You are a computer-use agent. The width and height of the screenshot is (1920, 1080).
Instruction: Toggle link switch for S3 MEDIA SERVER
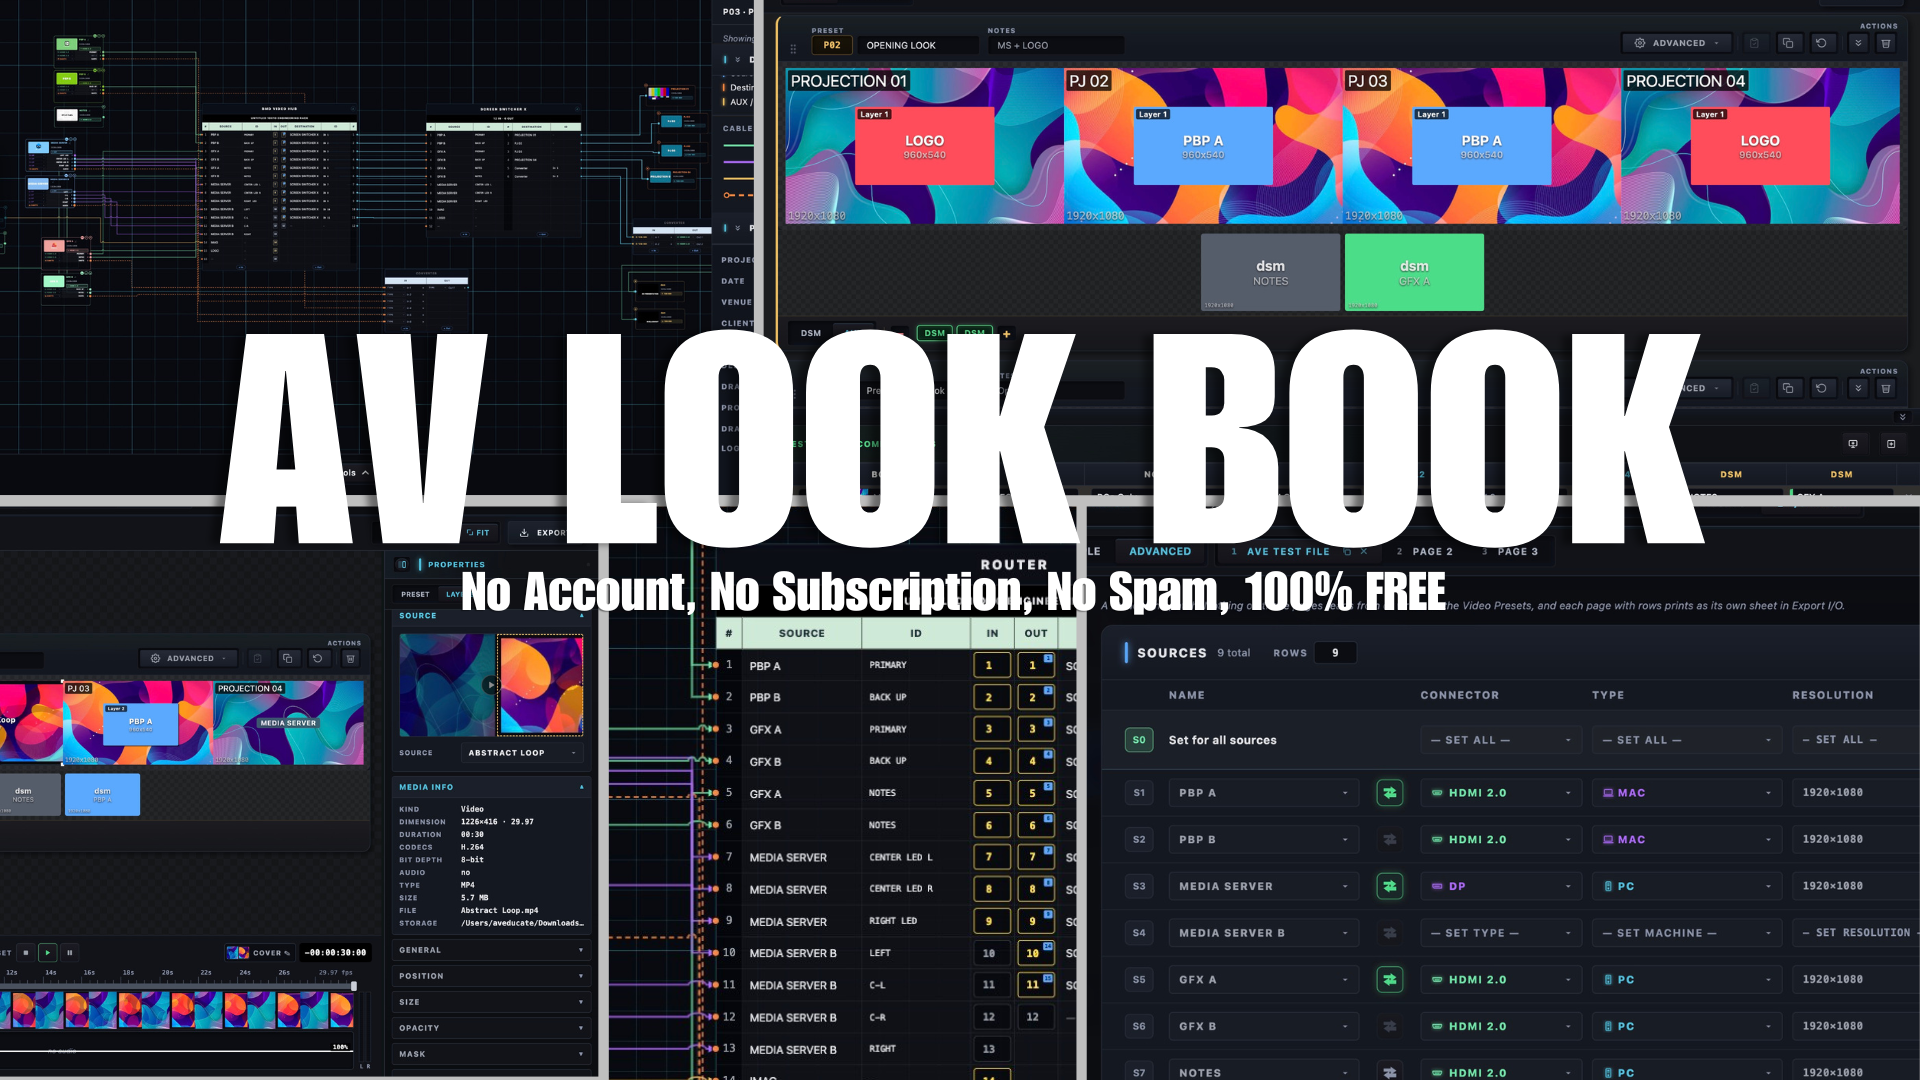pyautogui.click(x=1389, y=886)
